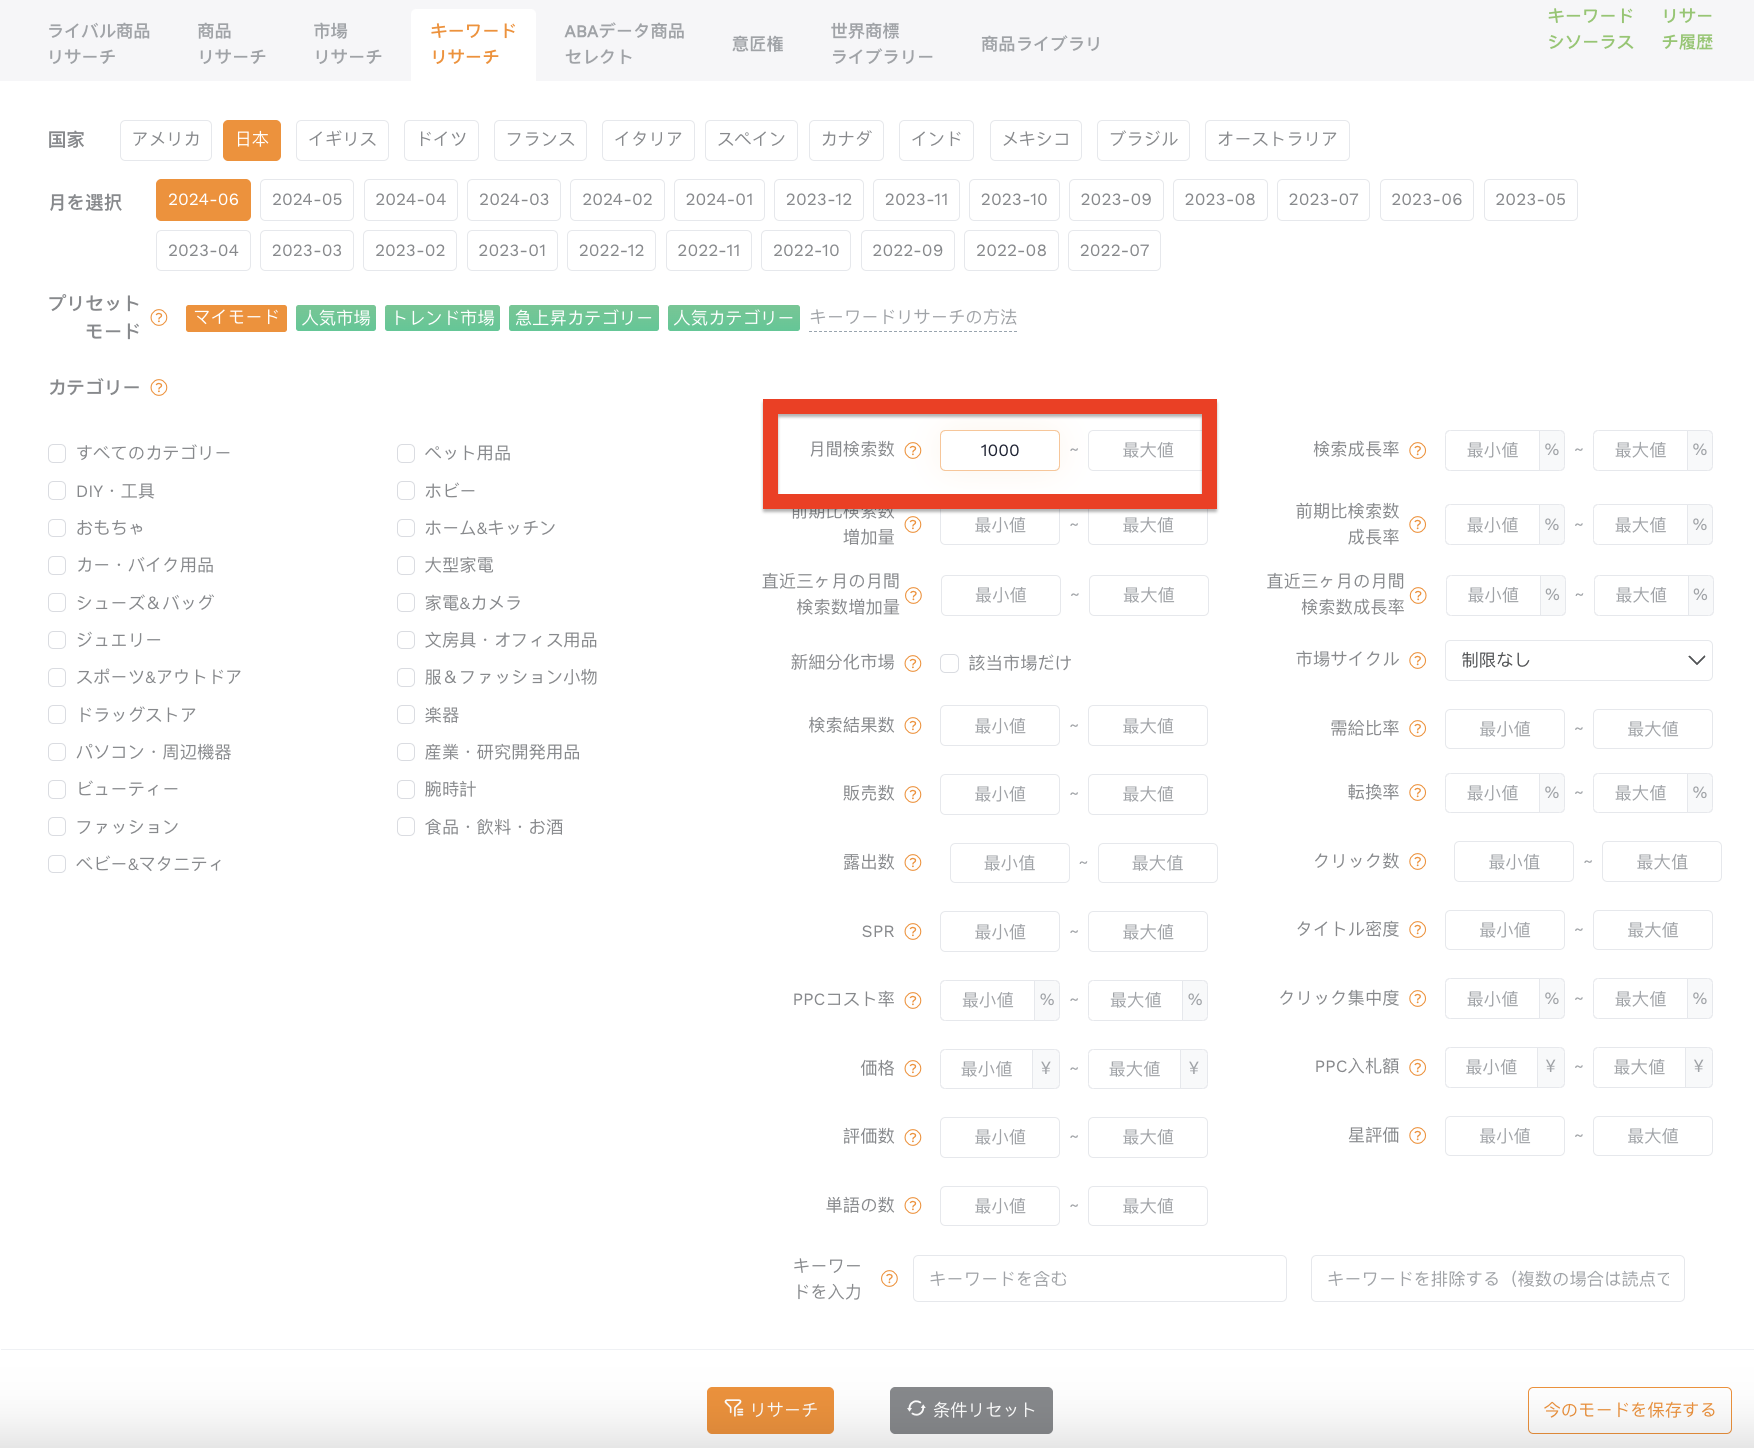Open ABAデータ商品セレクト tab

tap(624, 44)
